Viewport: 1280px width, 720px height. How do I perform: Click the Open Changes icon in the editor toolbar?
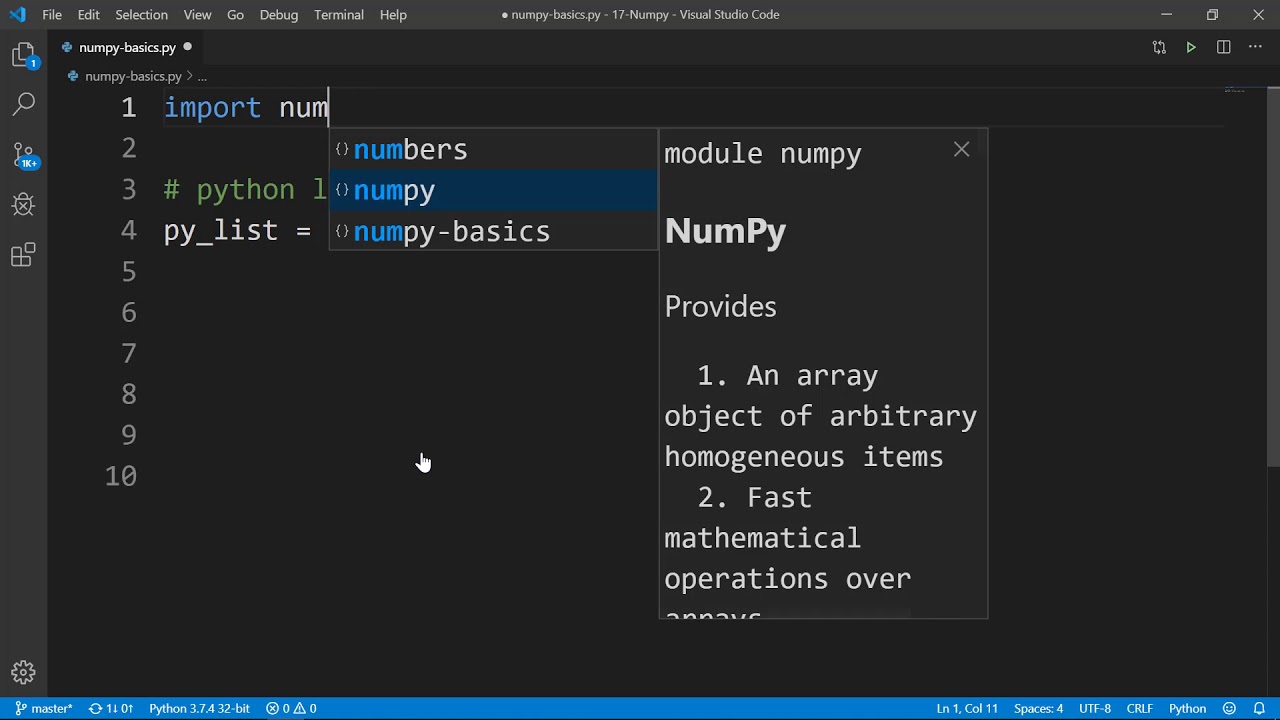1159,47
